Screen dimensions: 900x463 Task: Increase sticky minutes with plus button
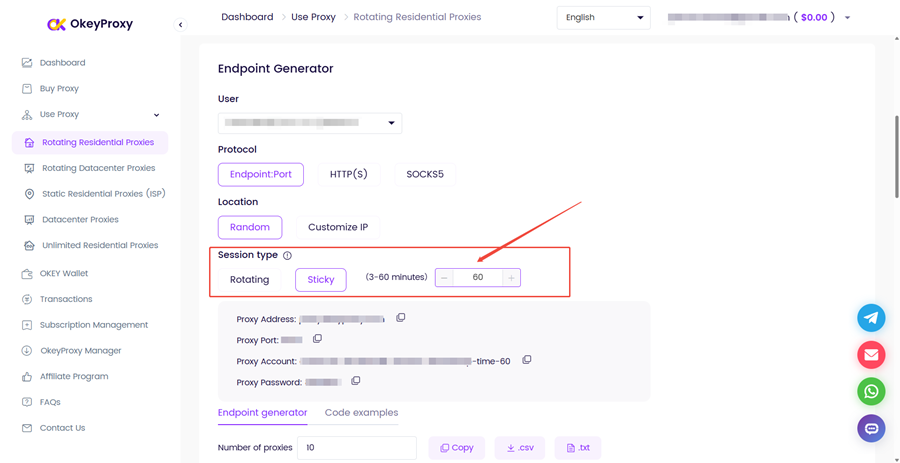coord(511,278)
